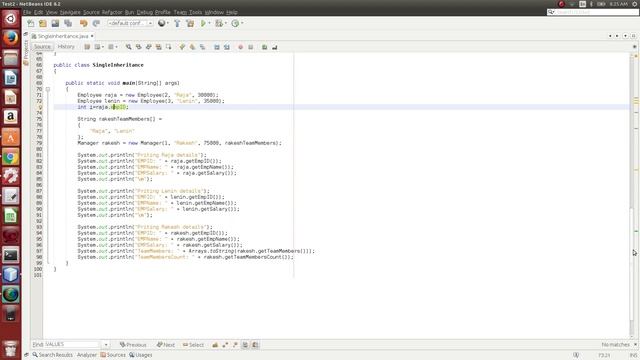The height and width of the screenshot is (360, 640).
Task: Select the SingleInheritance.java editor tab
Action: coord(62,36)
